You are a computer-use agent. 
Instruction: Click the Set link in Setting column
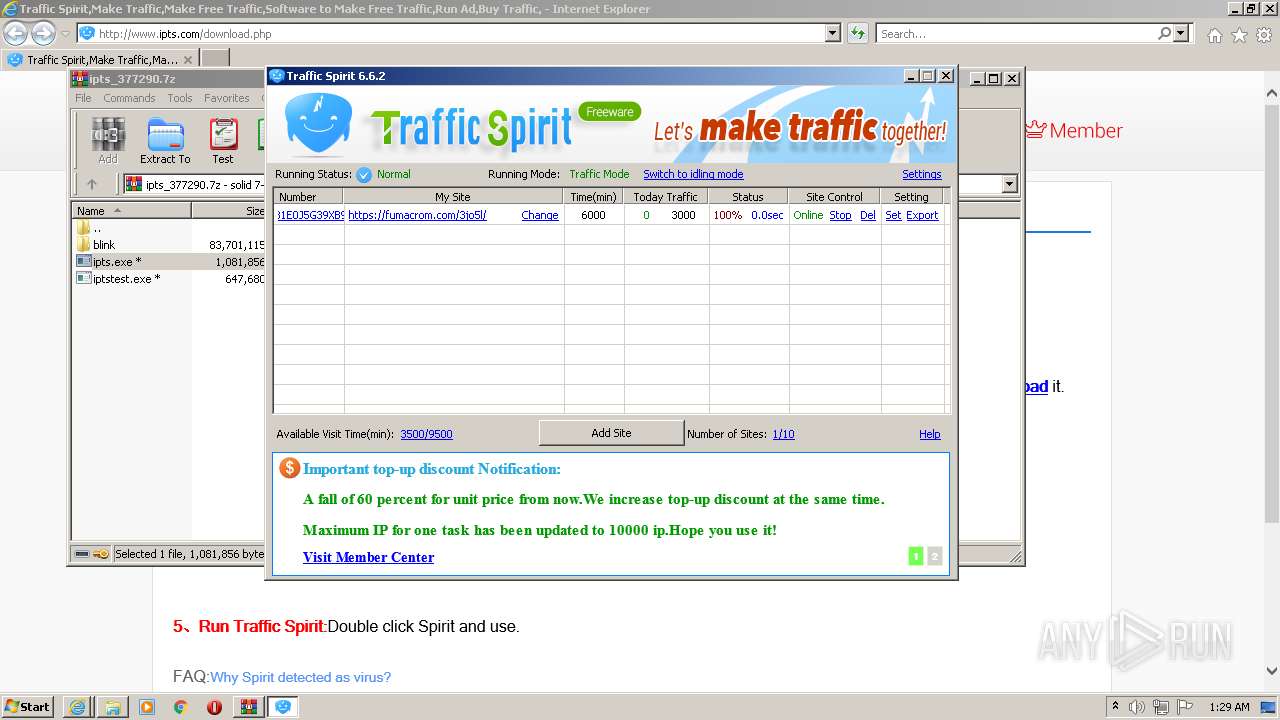click(893, 215)
